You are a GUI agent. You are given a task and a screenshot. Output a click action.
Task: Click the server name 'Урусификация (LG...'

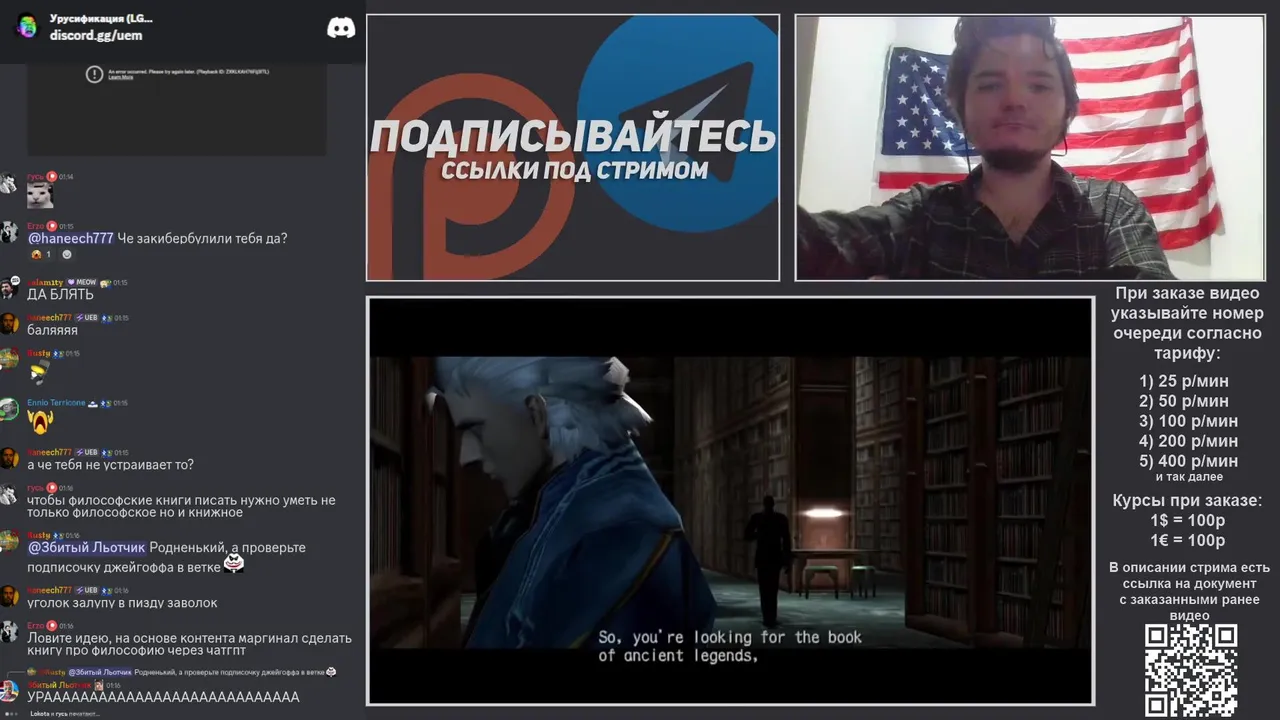pos(101,18)
